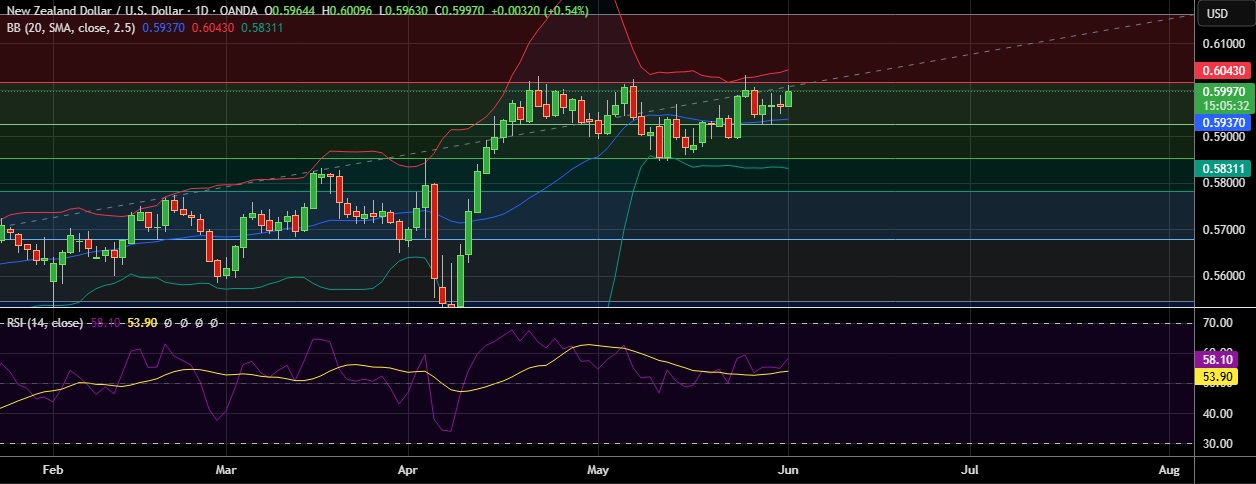Click the high value H0.60096
The image size is (1256, 484).
(x=348, y=10)
